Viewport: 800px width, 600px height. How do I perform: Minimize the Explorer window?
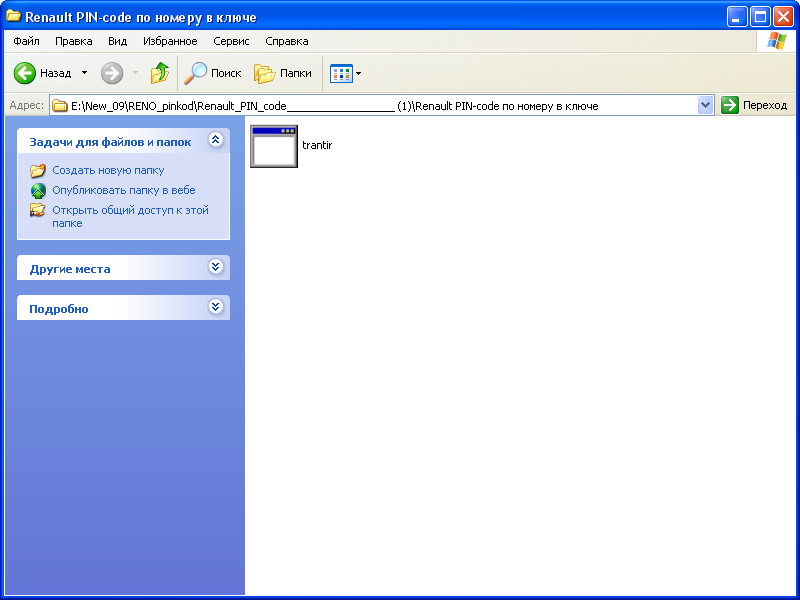pyautogui.click(x=737, y=17)
